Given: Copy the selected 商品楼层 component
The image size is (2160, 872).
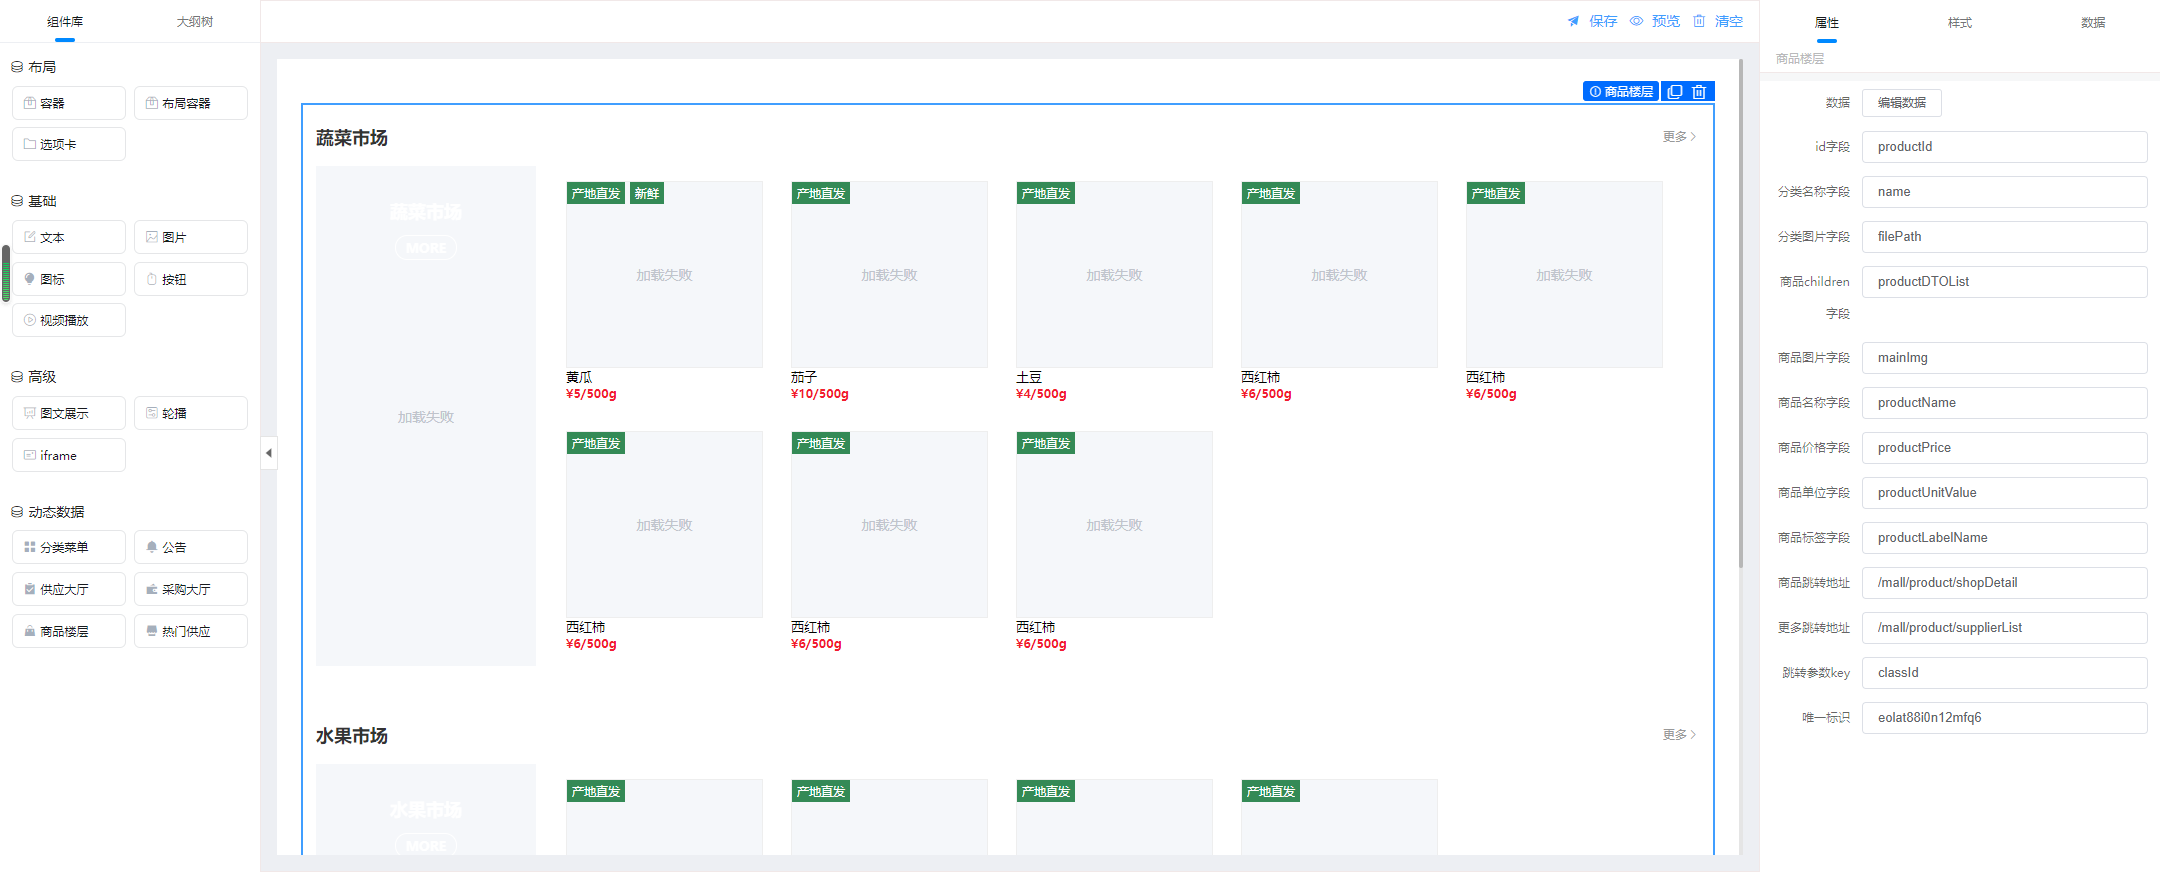Looking at the screenshot, I should coord(1675,92).
